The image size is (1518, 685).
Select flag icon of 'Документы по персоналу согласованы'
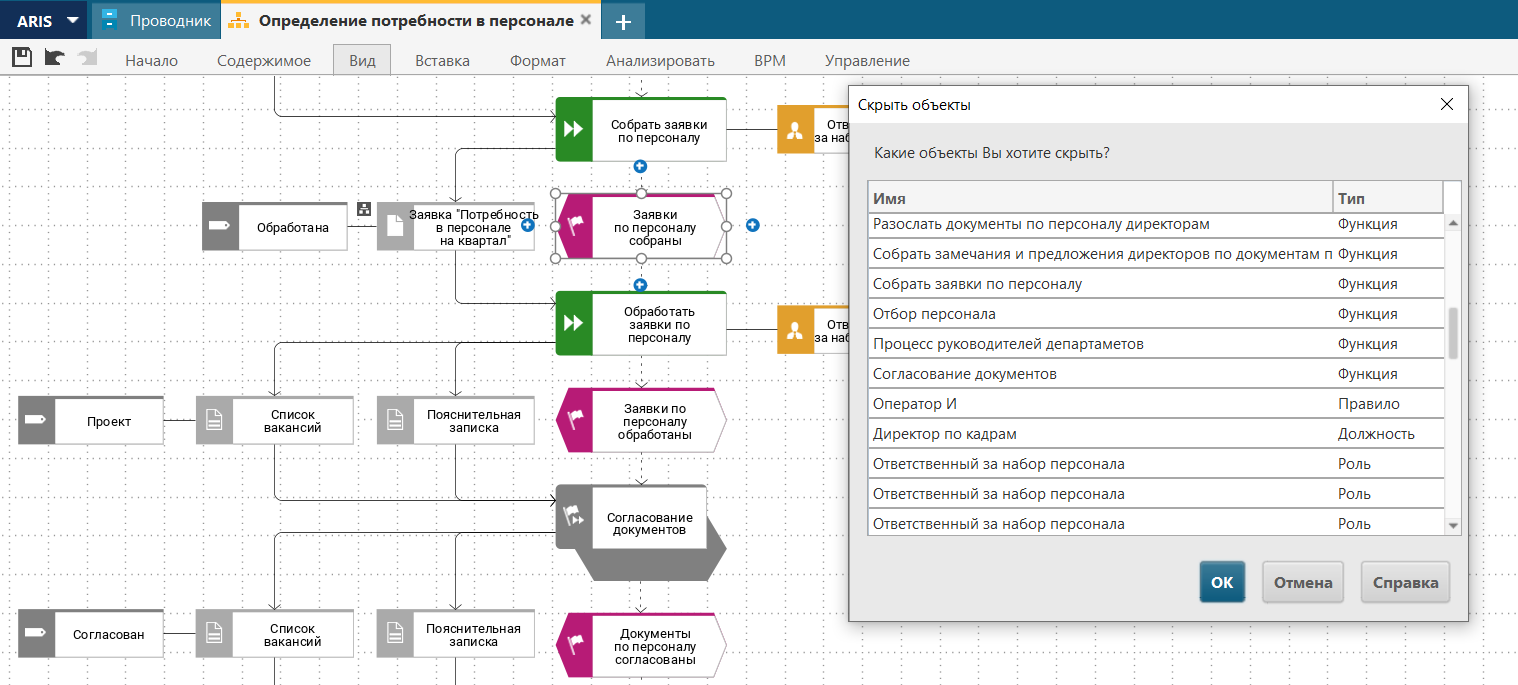pyautogui.click(x=574, y=645)
